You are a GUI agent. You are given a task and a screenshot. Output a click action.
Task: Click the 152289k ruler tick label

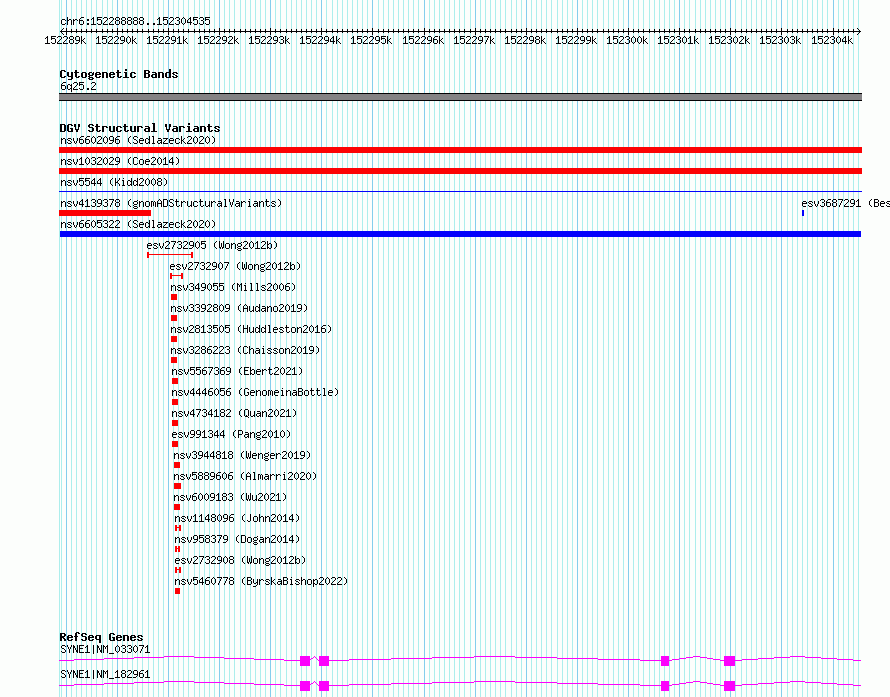pyautogui.click(x=65, y=40)
